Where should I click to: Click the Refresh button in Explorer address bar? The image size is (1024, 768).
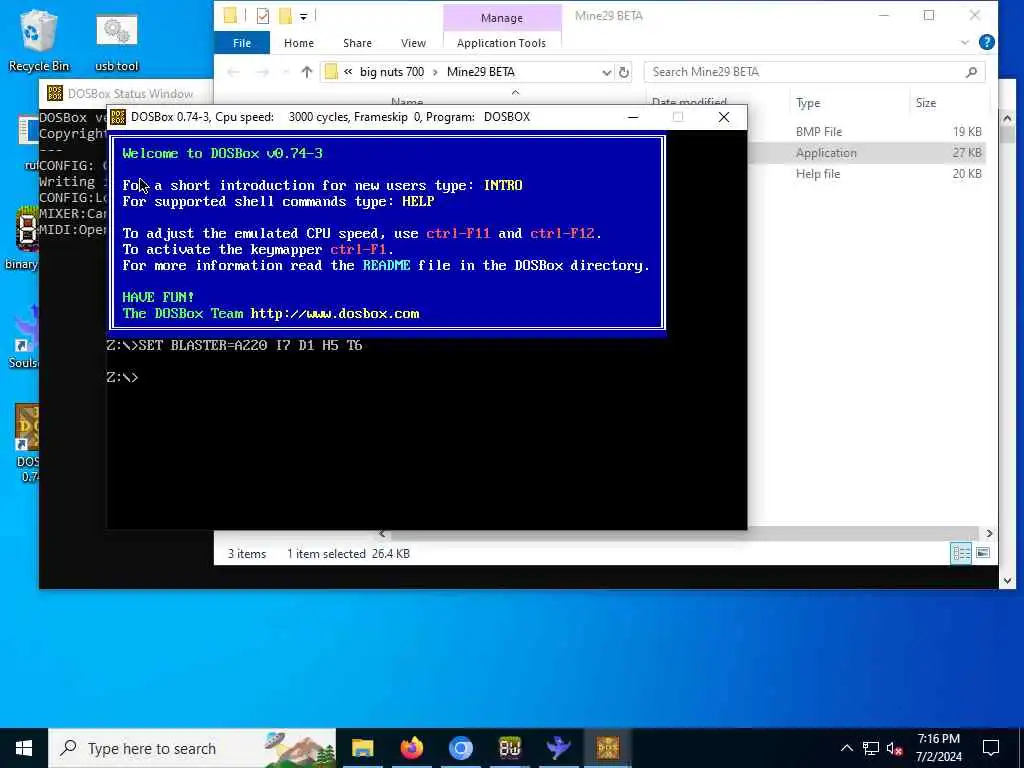pos(624,72)
